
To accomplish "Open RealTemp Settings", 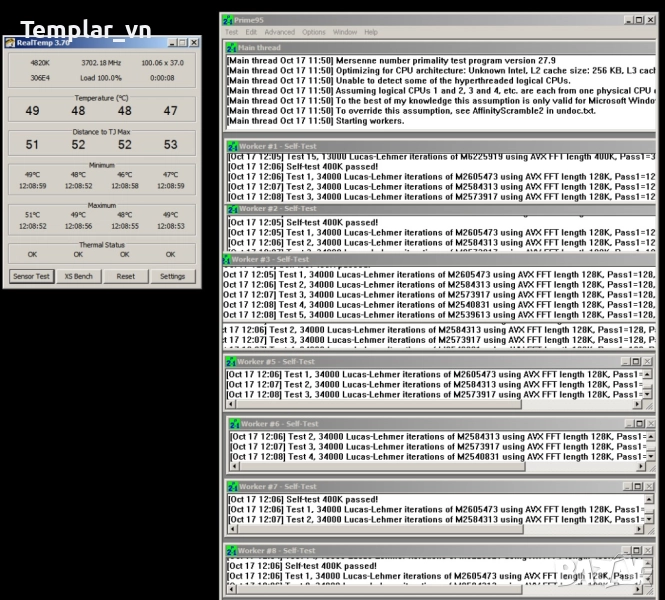I will pyautogui.click(x=172, y=276).
